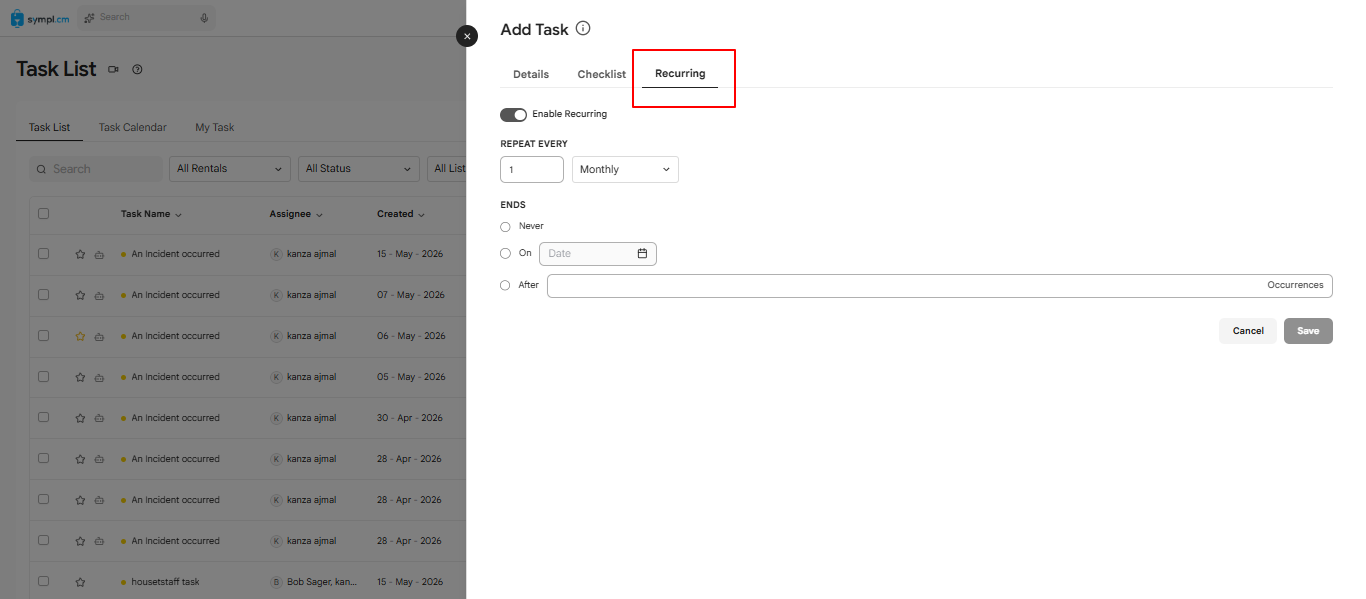Image resolution: width=1366 pixels, height=599 pixels.
Task: Unstar the task created 06 - May - 2026
Action: (80, 336)
